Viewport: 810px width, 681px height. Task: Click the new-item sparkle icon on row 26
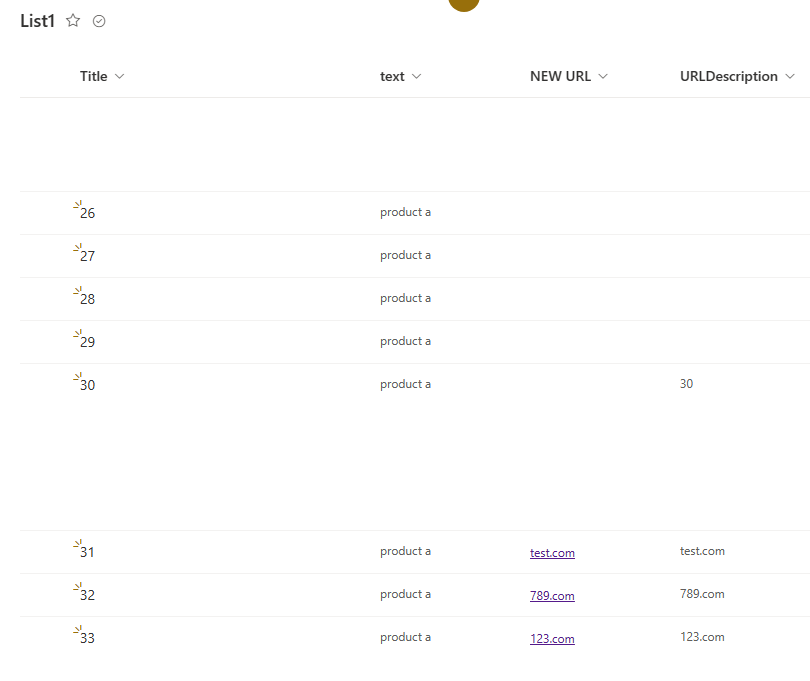point(77,205)
